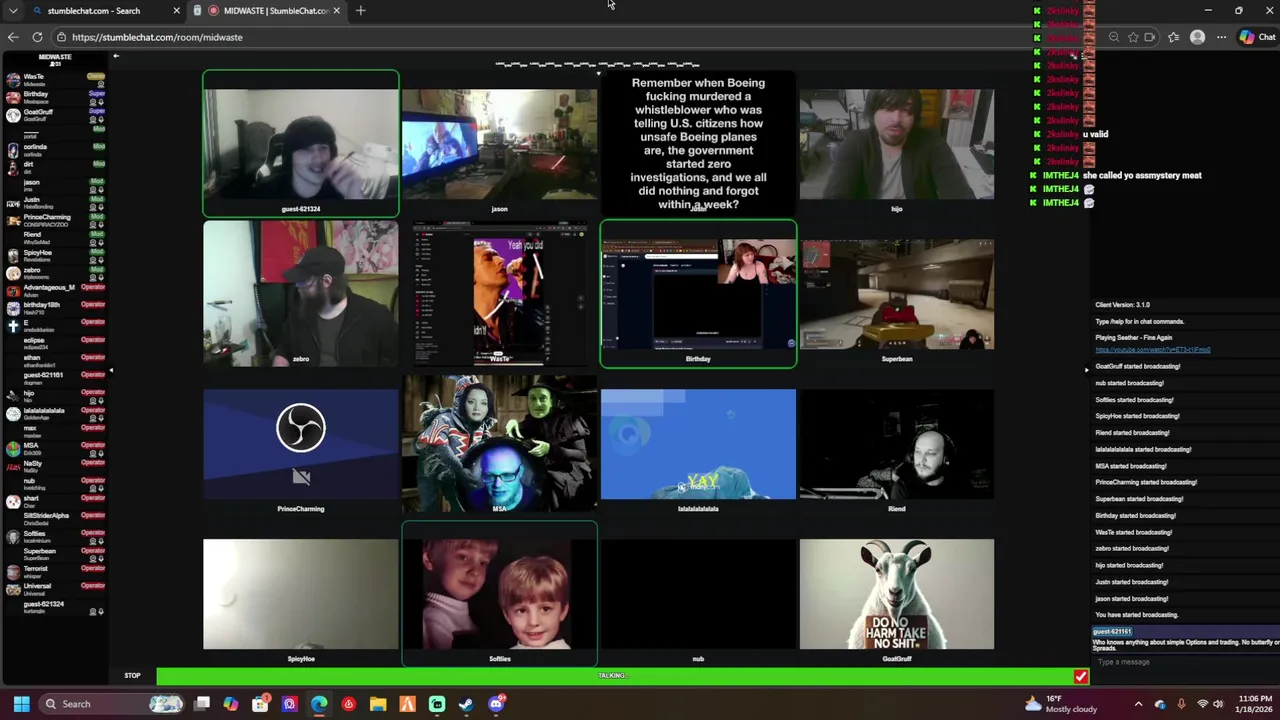
Task: Select the MIDWASTE StumbleChat tab
Action: [265, 11]
